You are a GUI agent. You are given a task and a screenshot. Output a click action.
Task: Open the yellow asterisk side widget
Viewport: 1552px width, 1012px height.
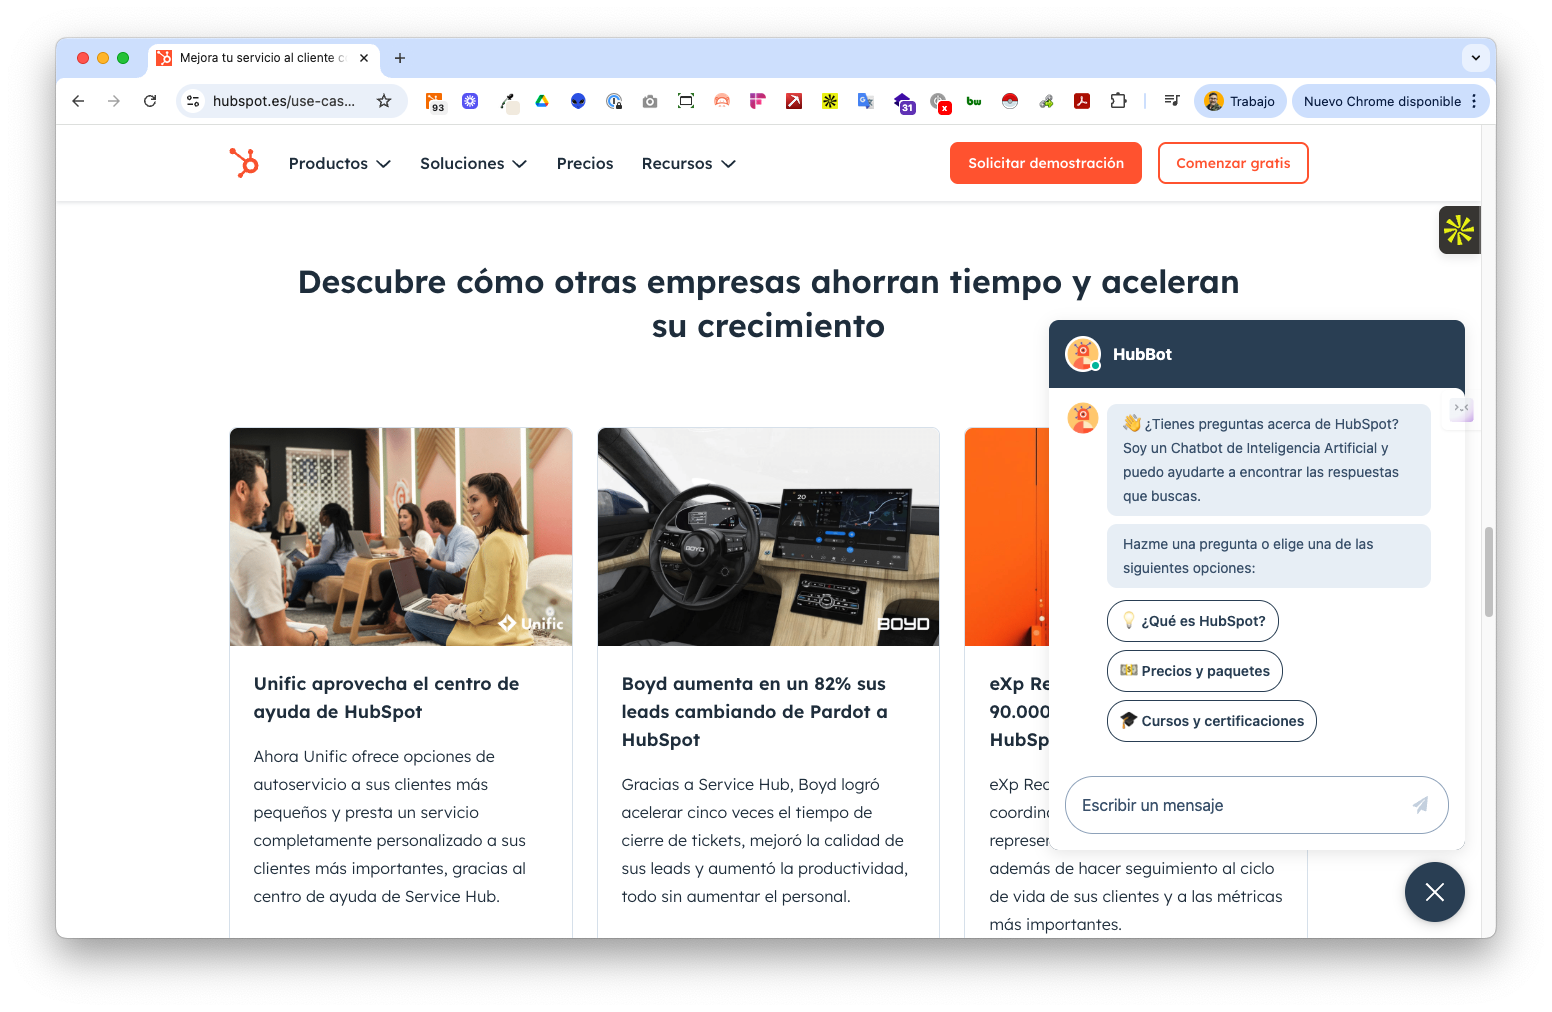pos(1459,230)
